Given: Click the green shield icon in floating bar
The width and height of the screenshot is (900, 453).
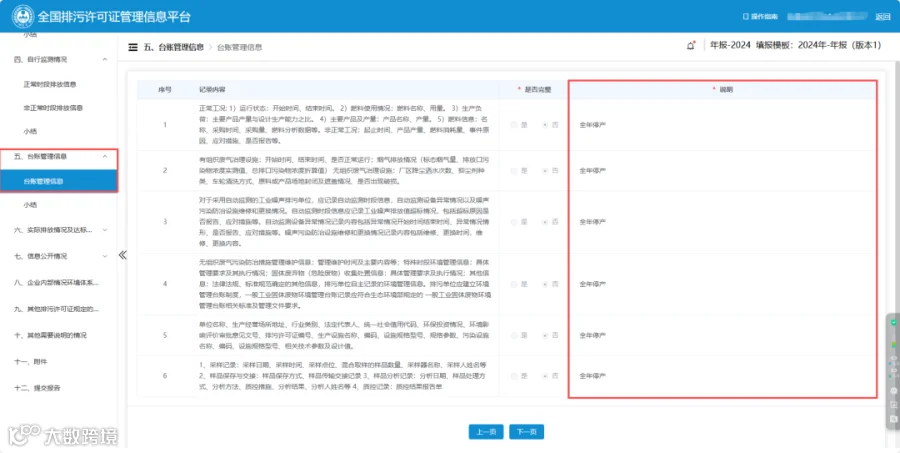Looking at the screenshot, I should 894,323.
